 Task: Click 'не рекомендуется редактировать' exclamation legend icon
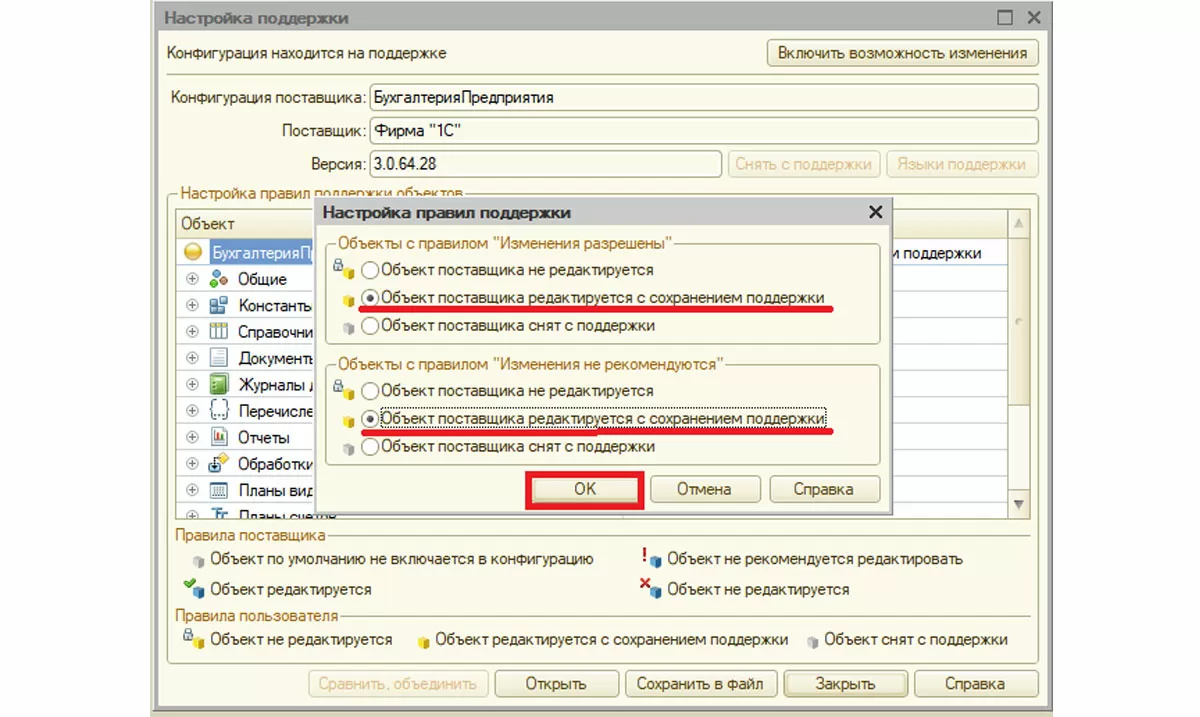(x=651, y=557)
